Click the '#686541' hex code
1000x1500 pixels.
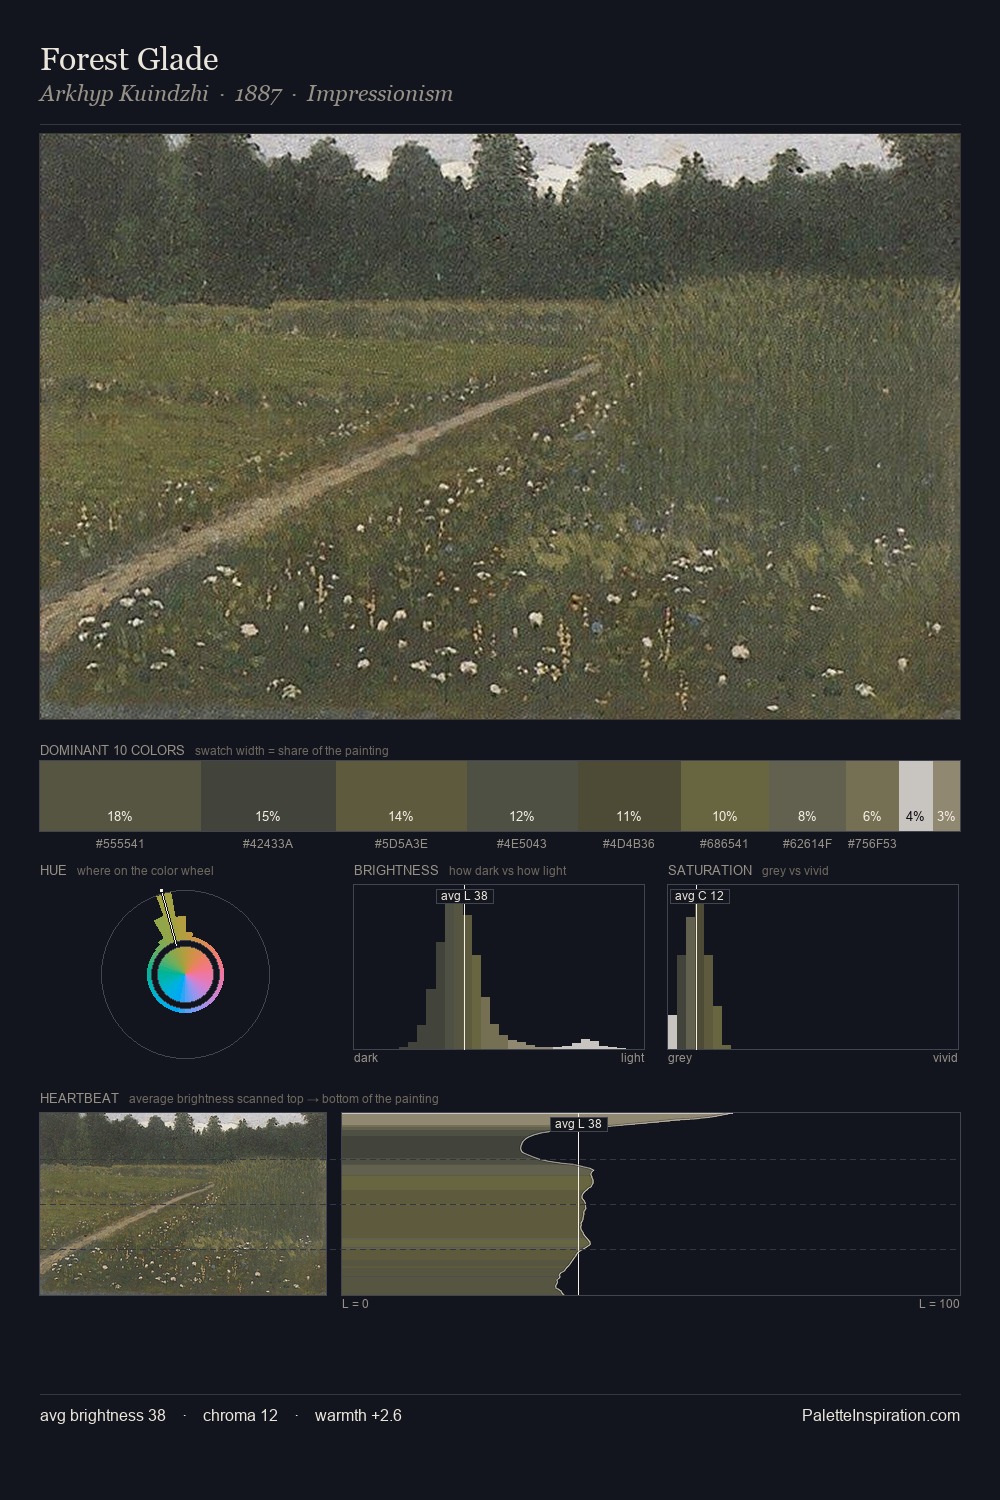725,844
